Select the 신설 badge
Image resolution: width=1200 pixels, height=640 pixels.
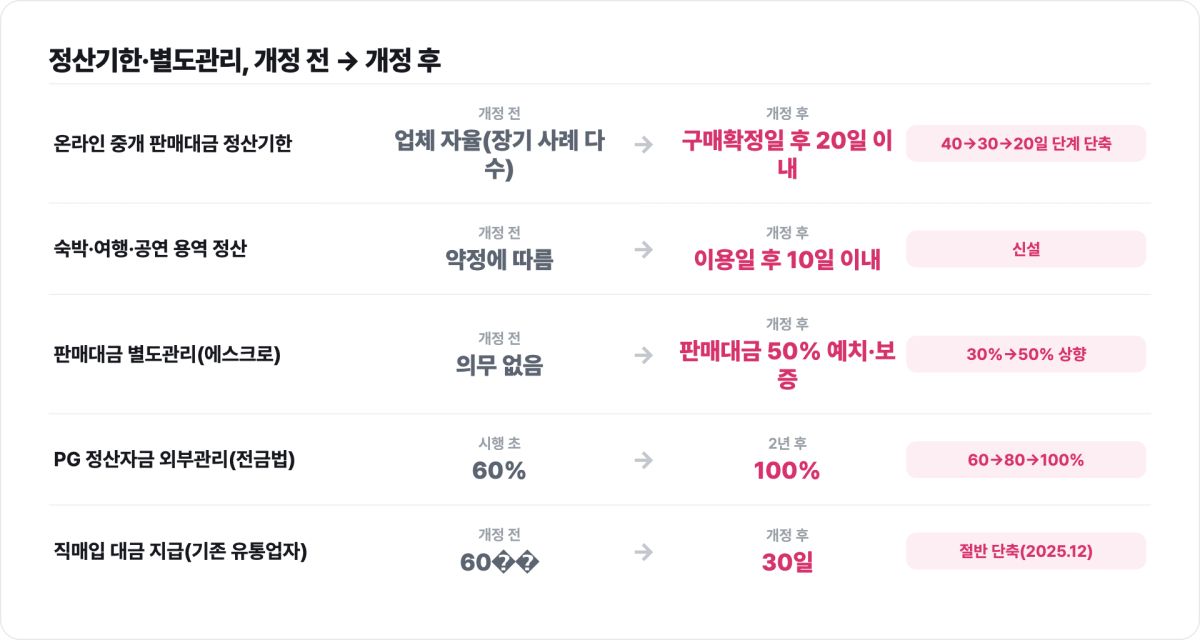point(1026,249)
